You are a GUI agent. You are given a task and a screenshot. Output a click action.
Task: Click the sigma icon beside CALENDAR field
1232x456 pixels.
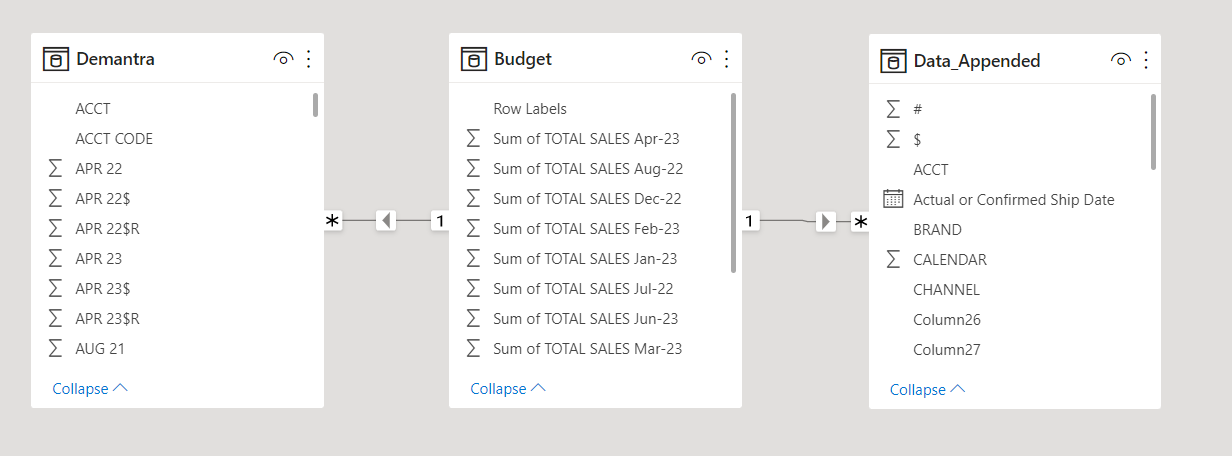(x=893, y=259)
